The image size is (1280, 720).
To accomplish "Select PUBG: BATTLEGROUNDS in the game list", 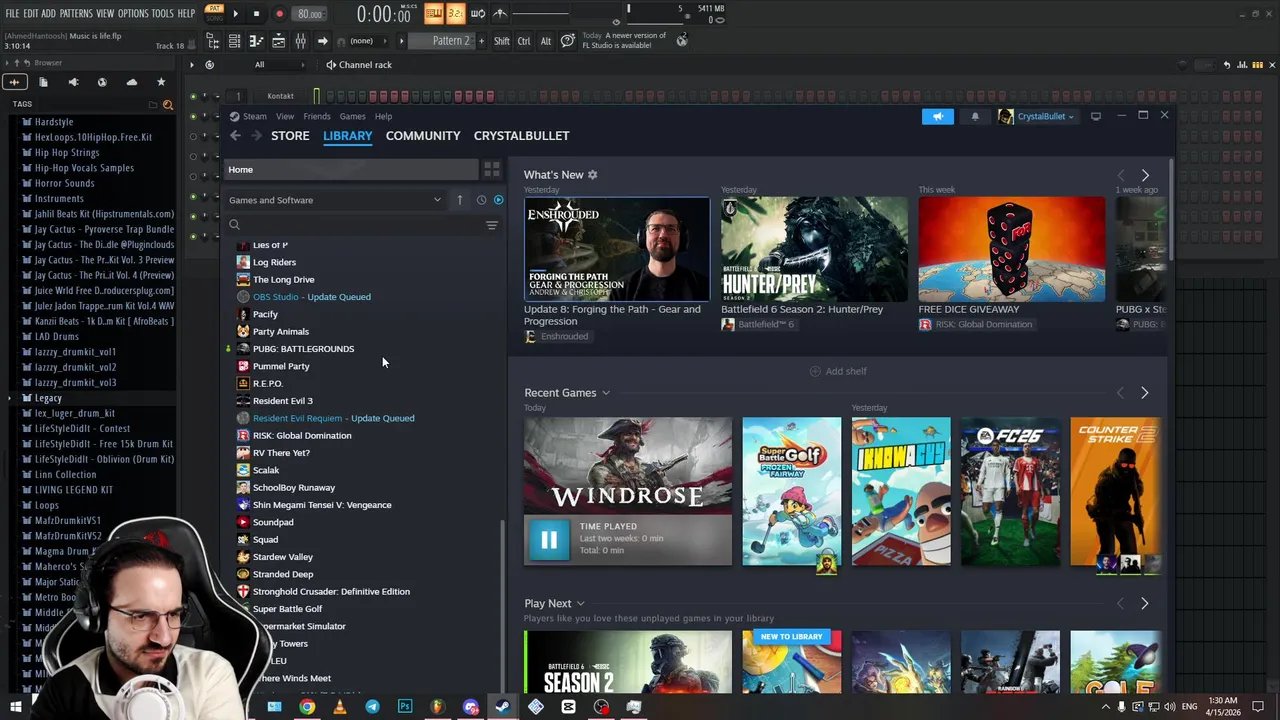I will [303, 349].
